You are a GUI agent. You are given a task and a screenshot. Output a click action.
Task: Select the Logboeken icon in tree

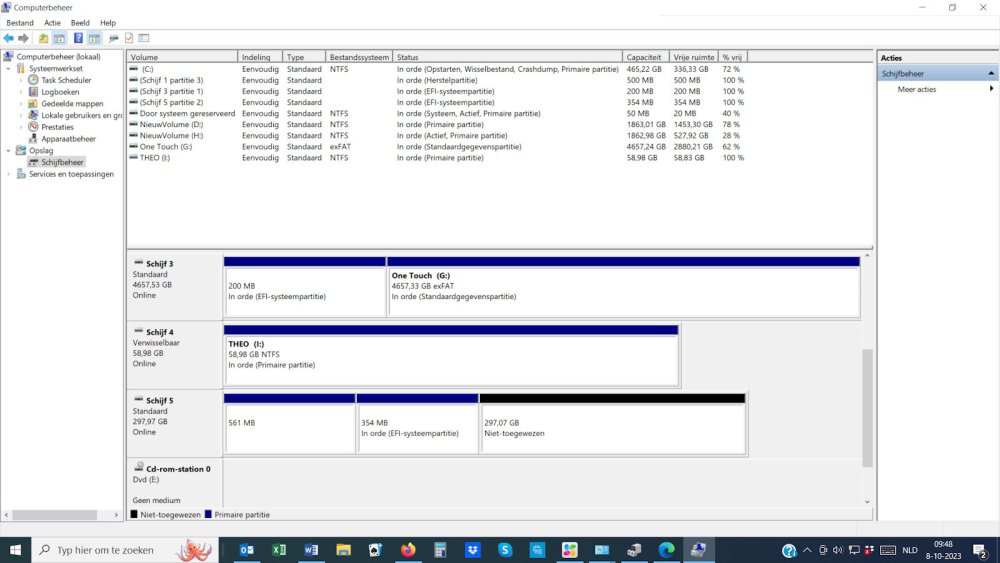click(33, 92)
